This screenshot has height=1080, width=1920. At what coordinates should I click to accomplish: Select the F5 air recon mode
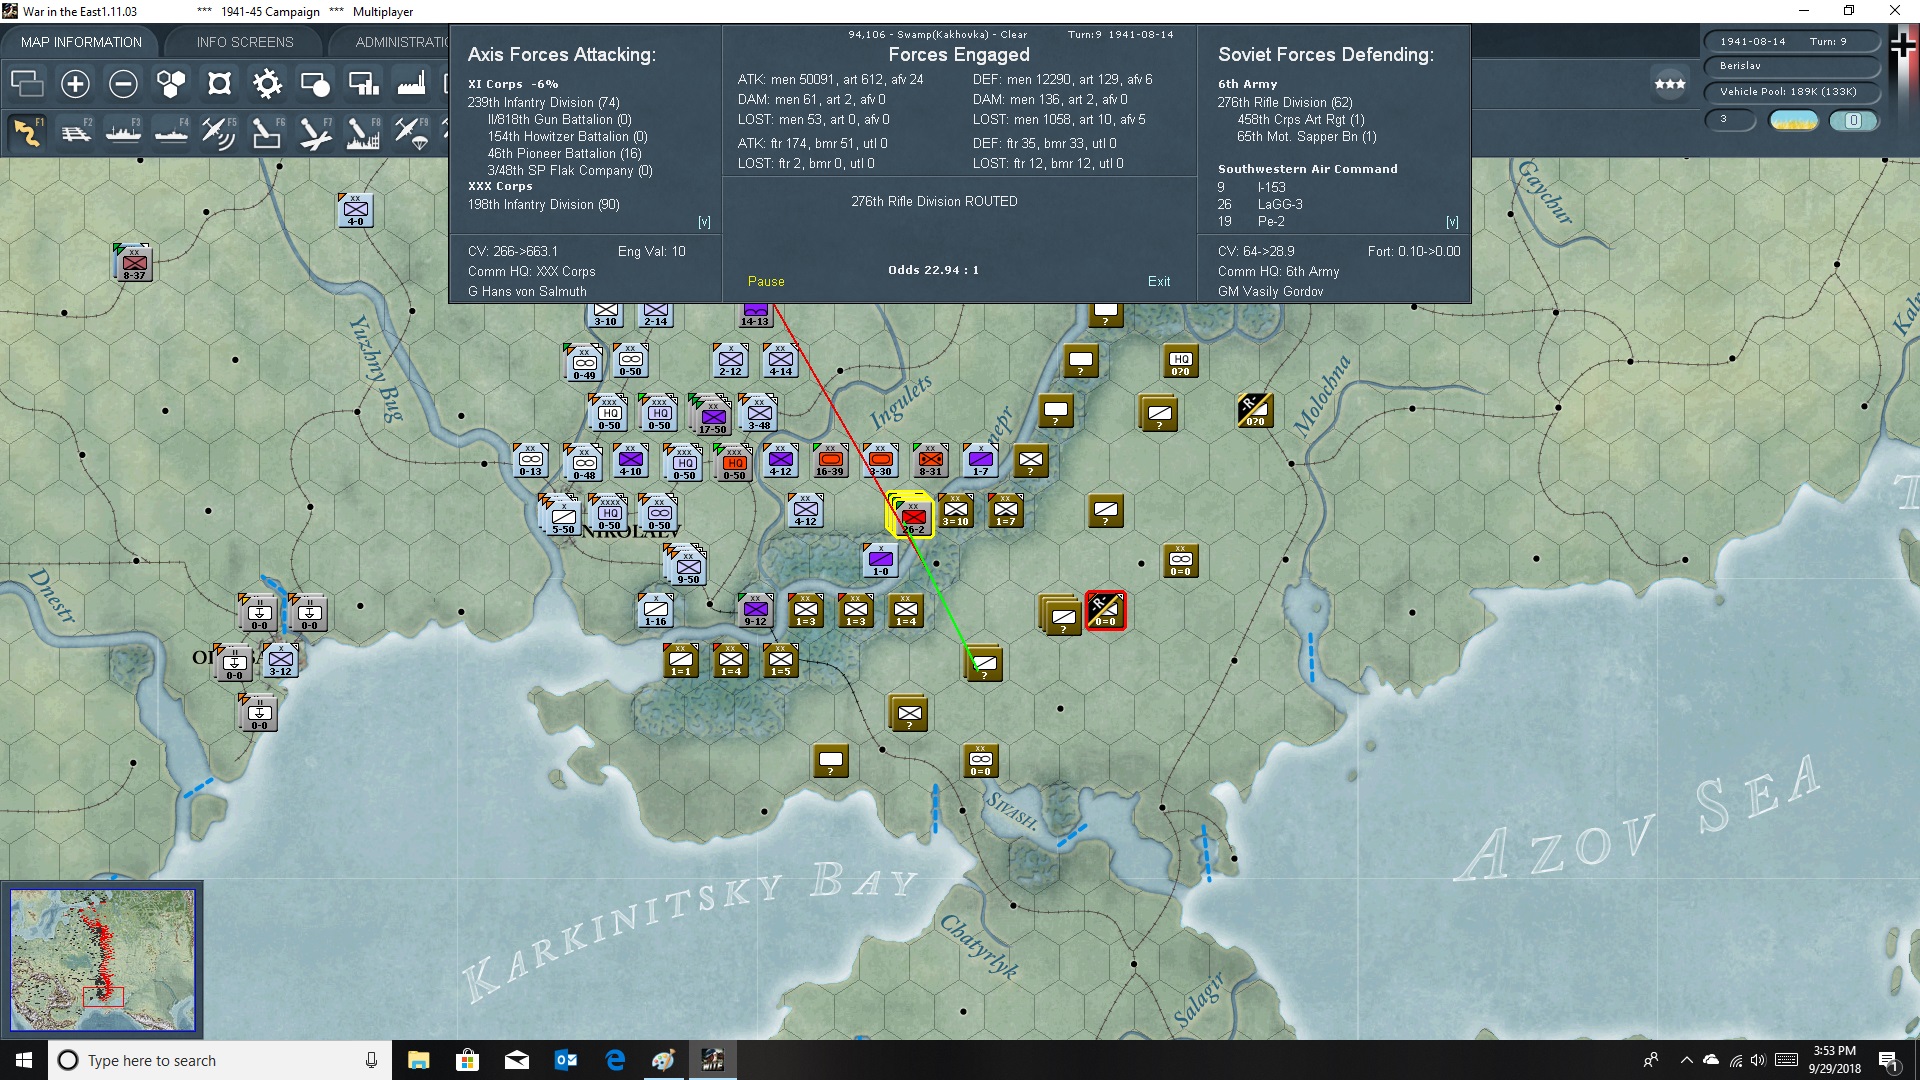point(219,132)
